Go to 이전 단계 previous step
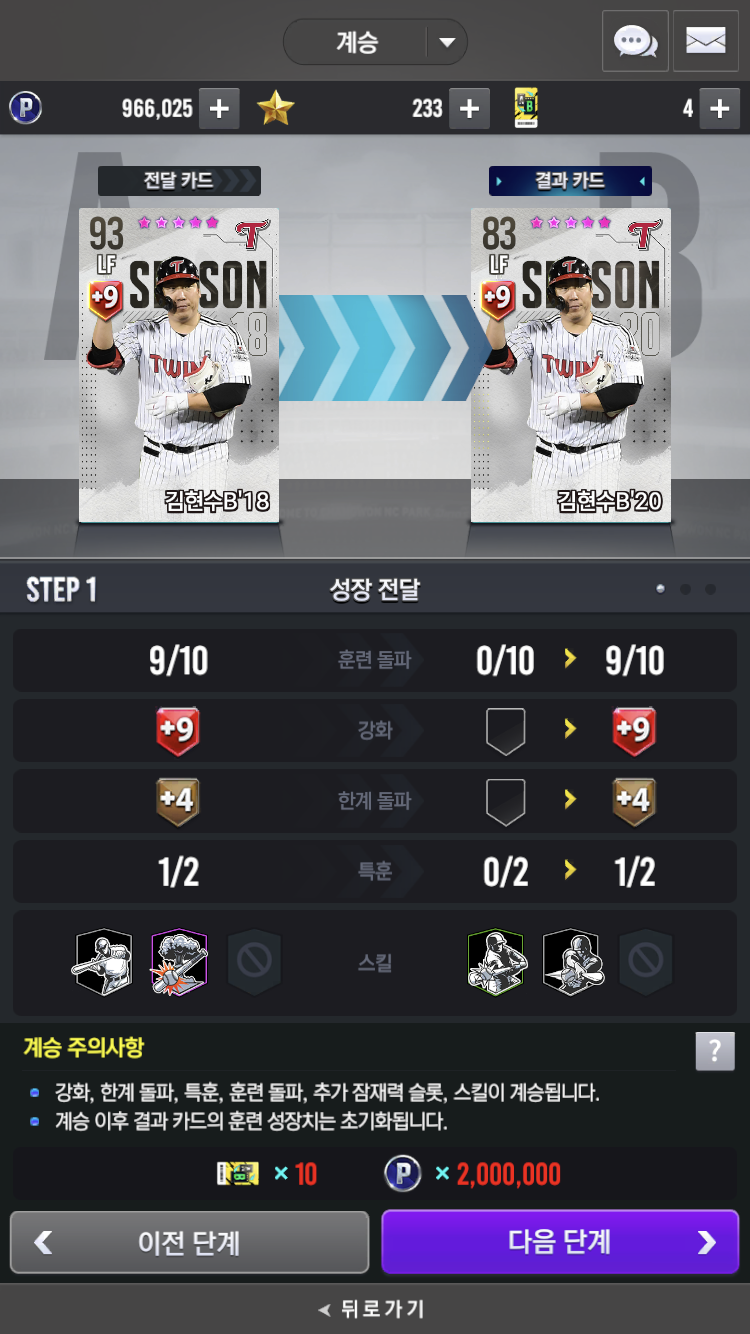 tap(190, 1242)
